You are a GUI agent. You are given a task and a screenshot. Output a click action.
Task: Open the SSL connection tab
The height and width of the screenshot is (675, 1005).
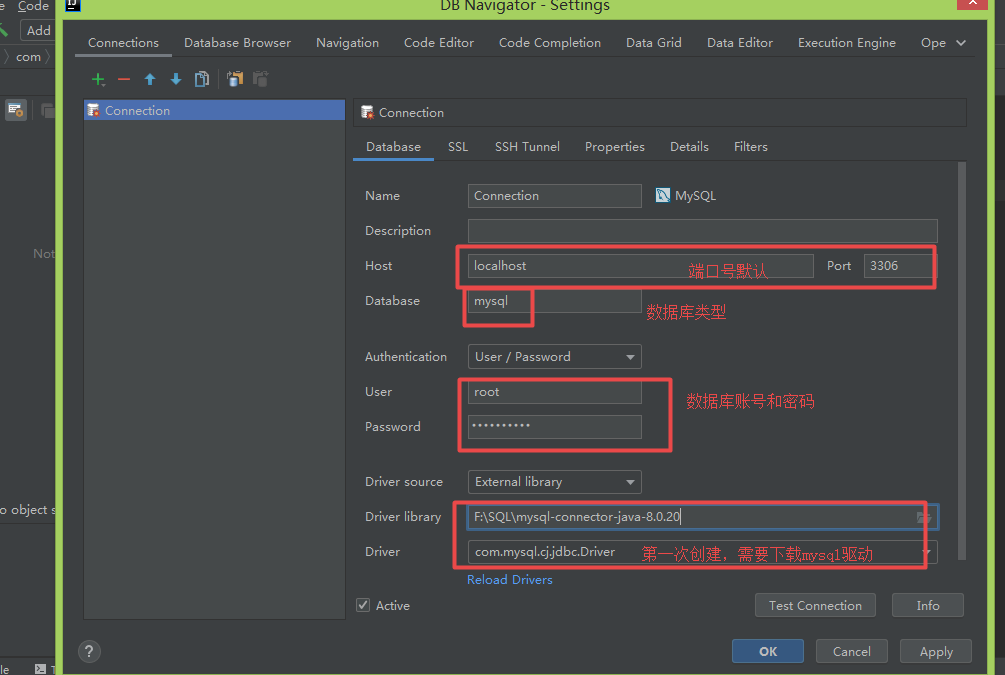click(458, 147)
